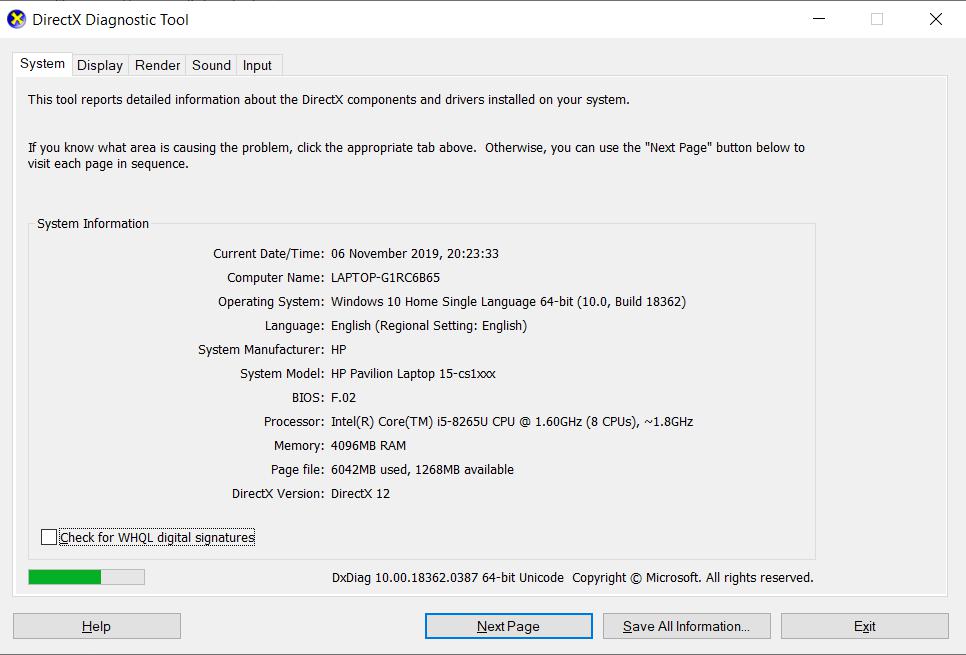Go to the Input tab
This screenshot has width=966, height=655.
click(x=257, y=65)
